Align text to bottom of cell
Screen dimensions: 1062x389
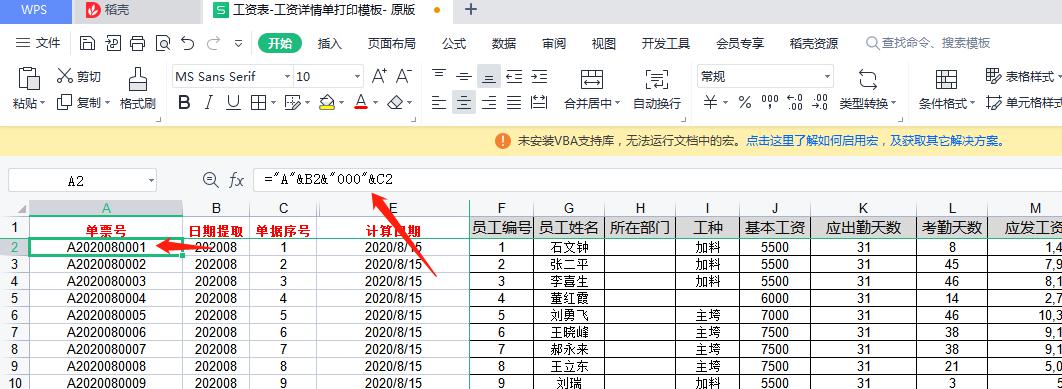(488, 76)
